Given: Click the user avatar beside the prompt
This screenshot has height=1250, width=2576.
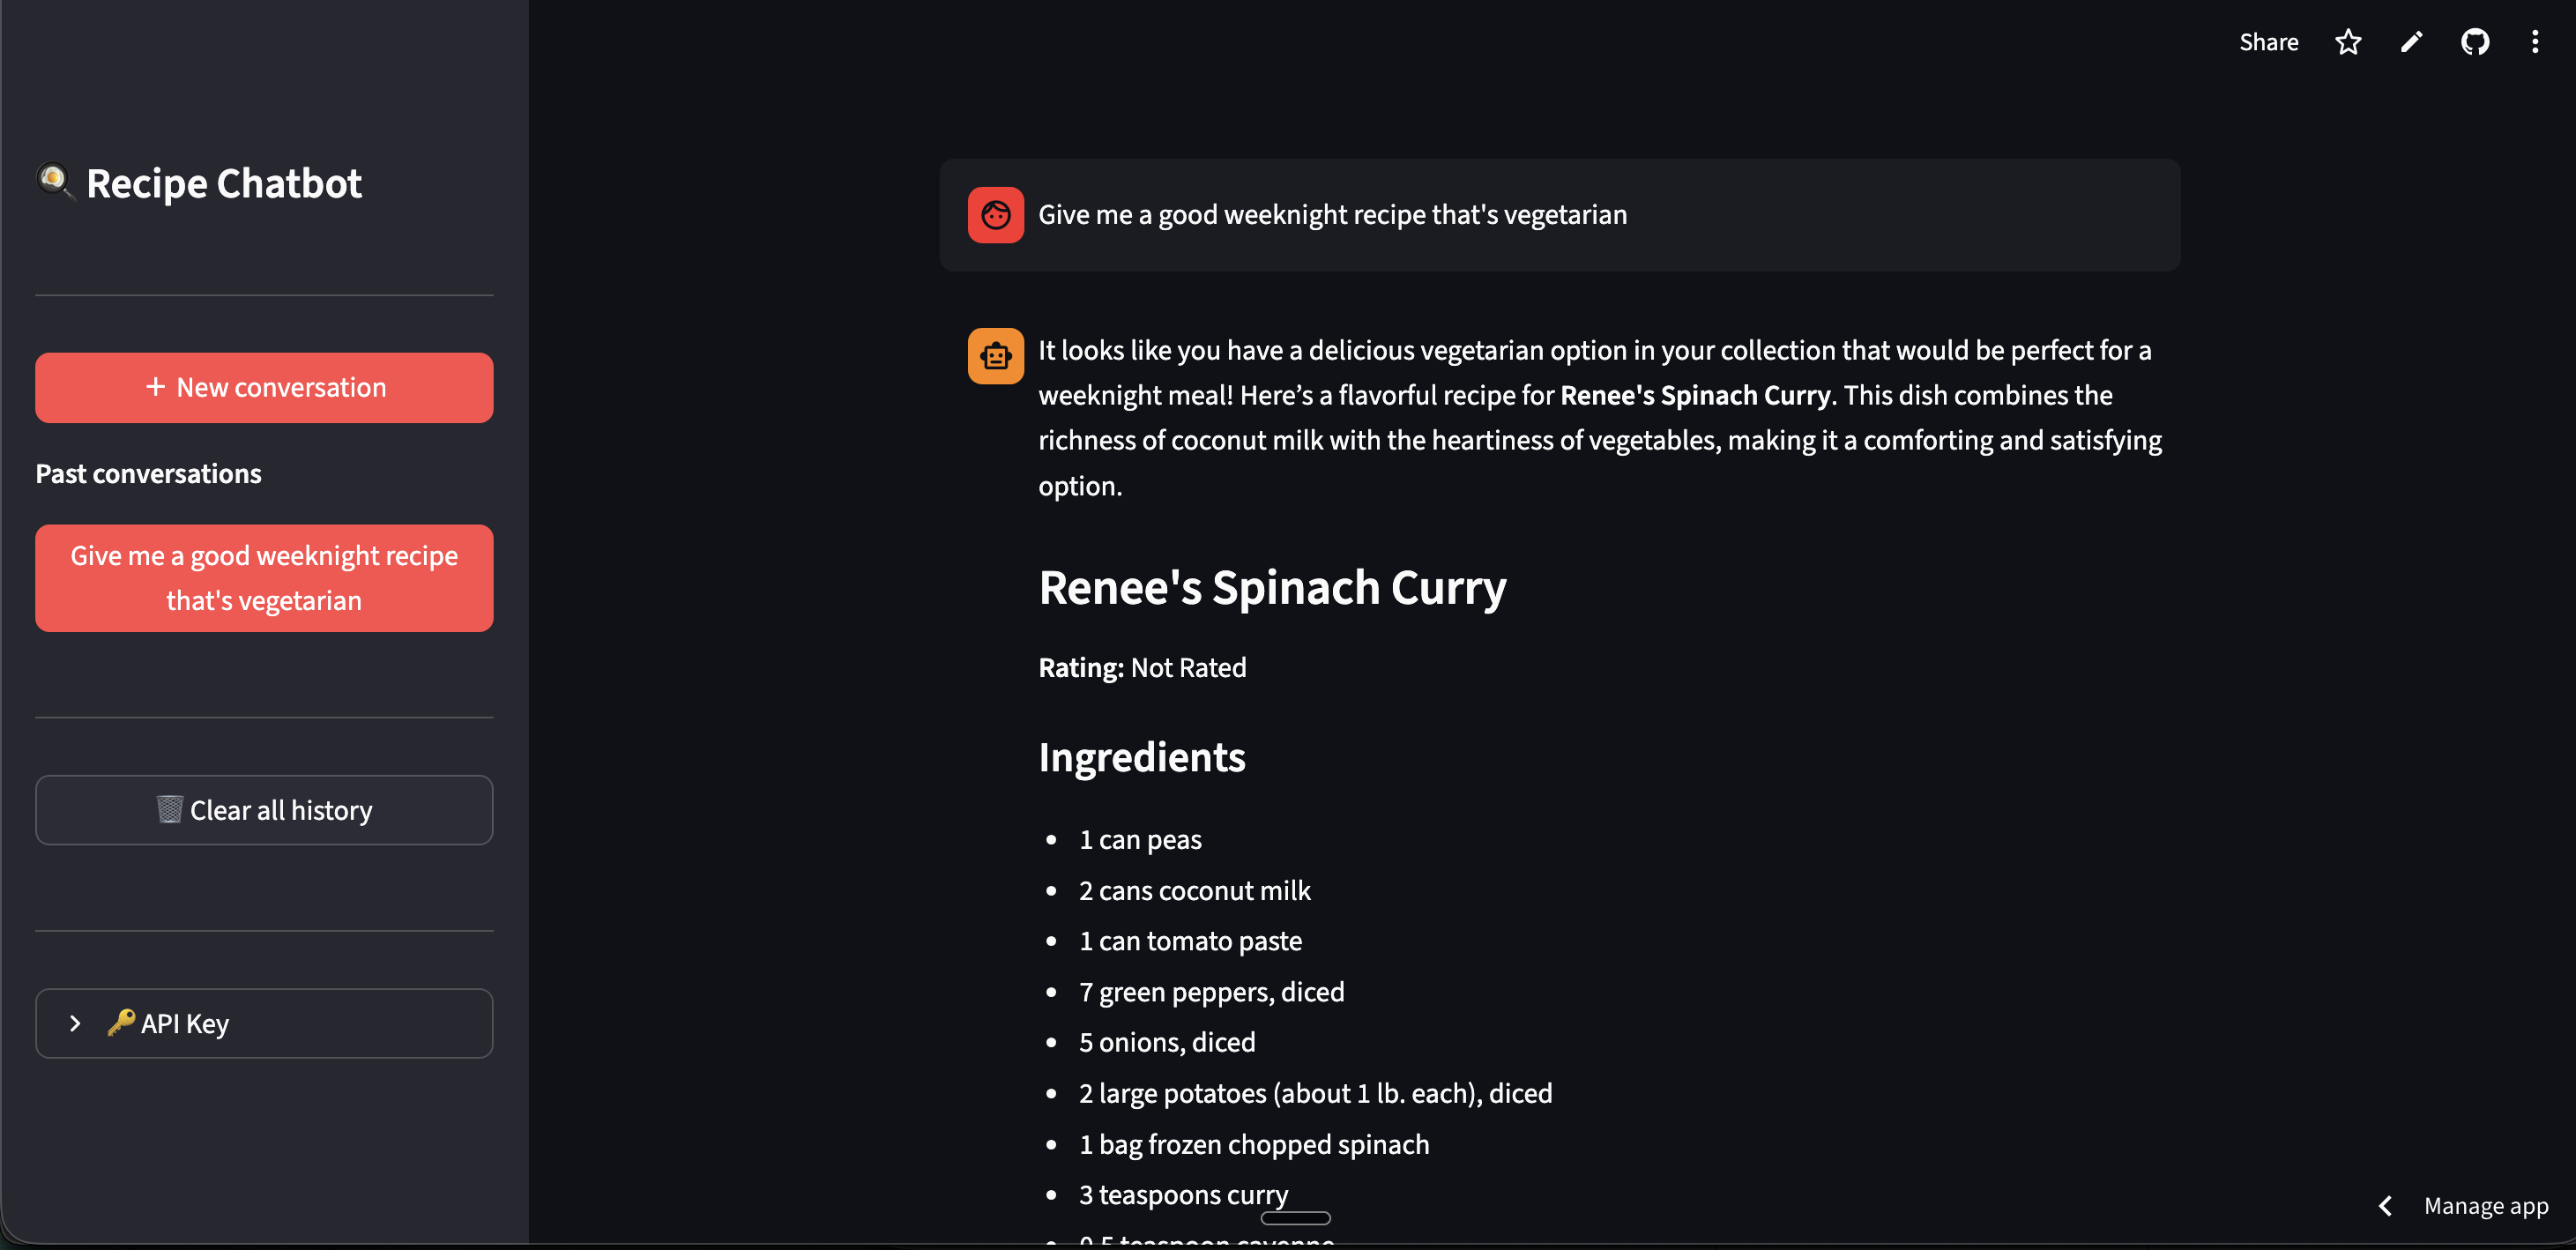Looking at the screenshot, I should pyautogui.click(x=995, y=214).
